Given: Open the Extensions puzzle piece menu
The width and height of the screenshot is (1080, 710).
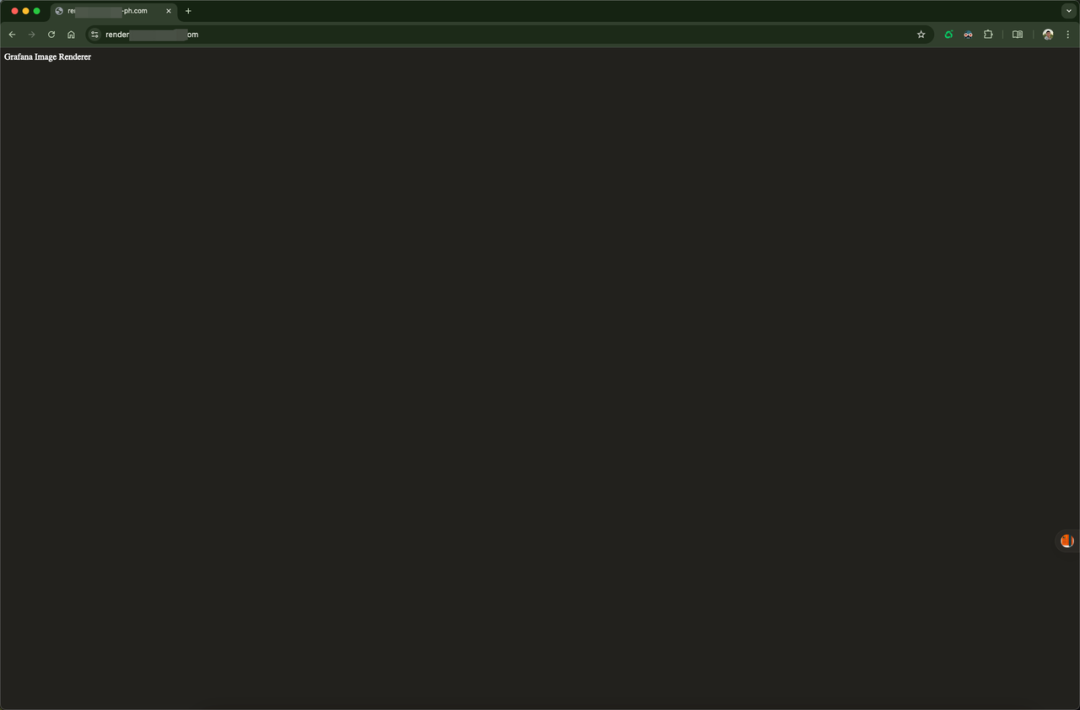Looking at the screenshot, I should [988, 34].
